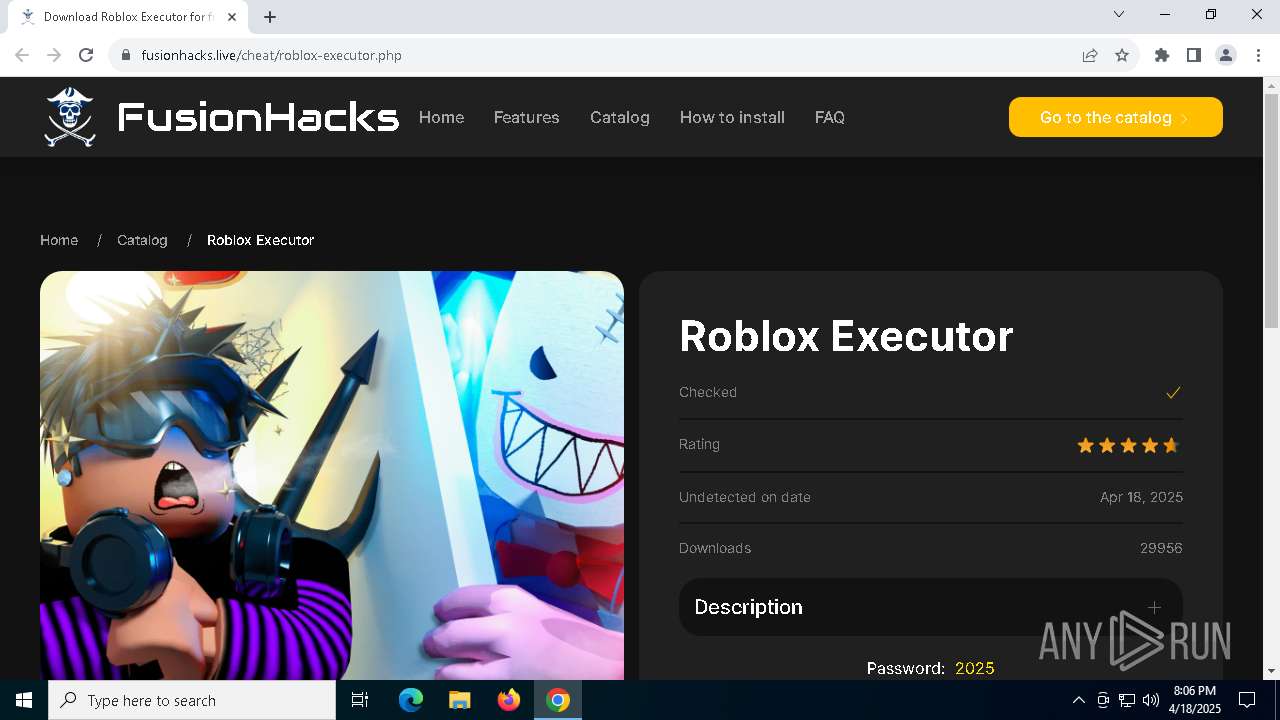Navigate to Home menu item

pos(441,117)
